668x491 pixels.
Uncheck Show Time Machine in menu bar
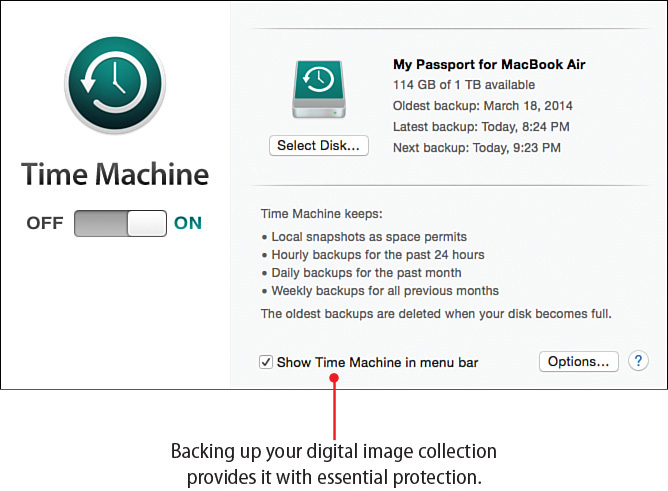pos(266,362)
